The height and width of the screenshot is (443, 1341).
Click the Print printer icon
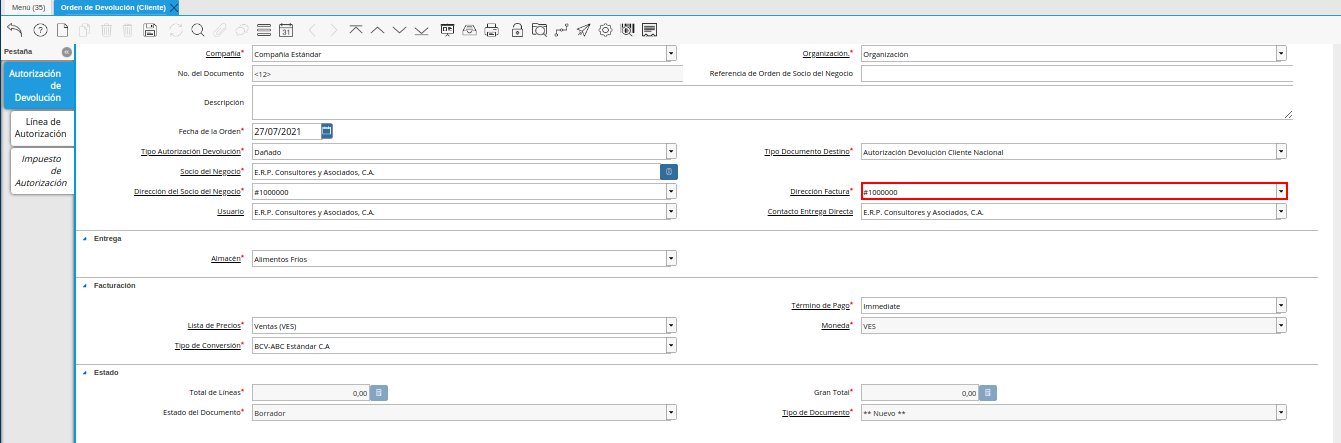[x=491, y=30]
